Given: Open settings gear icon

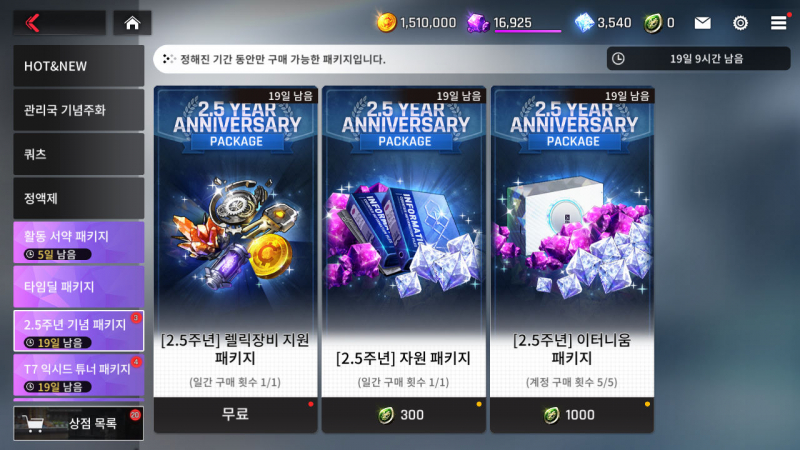Looking at the screenshot, I should tap(740, 23).
